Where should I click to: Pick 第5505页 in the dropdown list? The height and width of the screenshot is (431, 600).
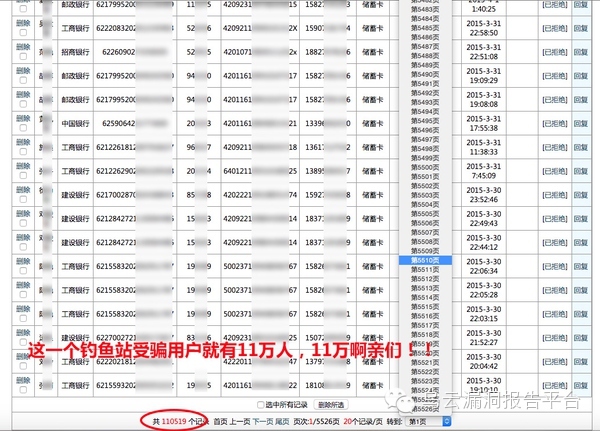(425, 214)
